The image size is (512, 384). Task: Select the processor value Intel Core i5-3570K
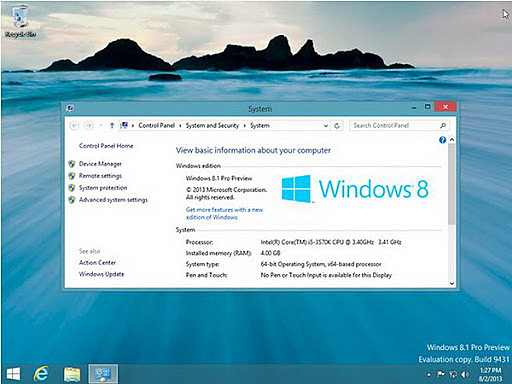[331, 242]
